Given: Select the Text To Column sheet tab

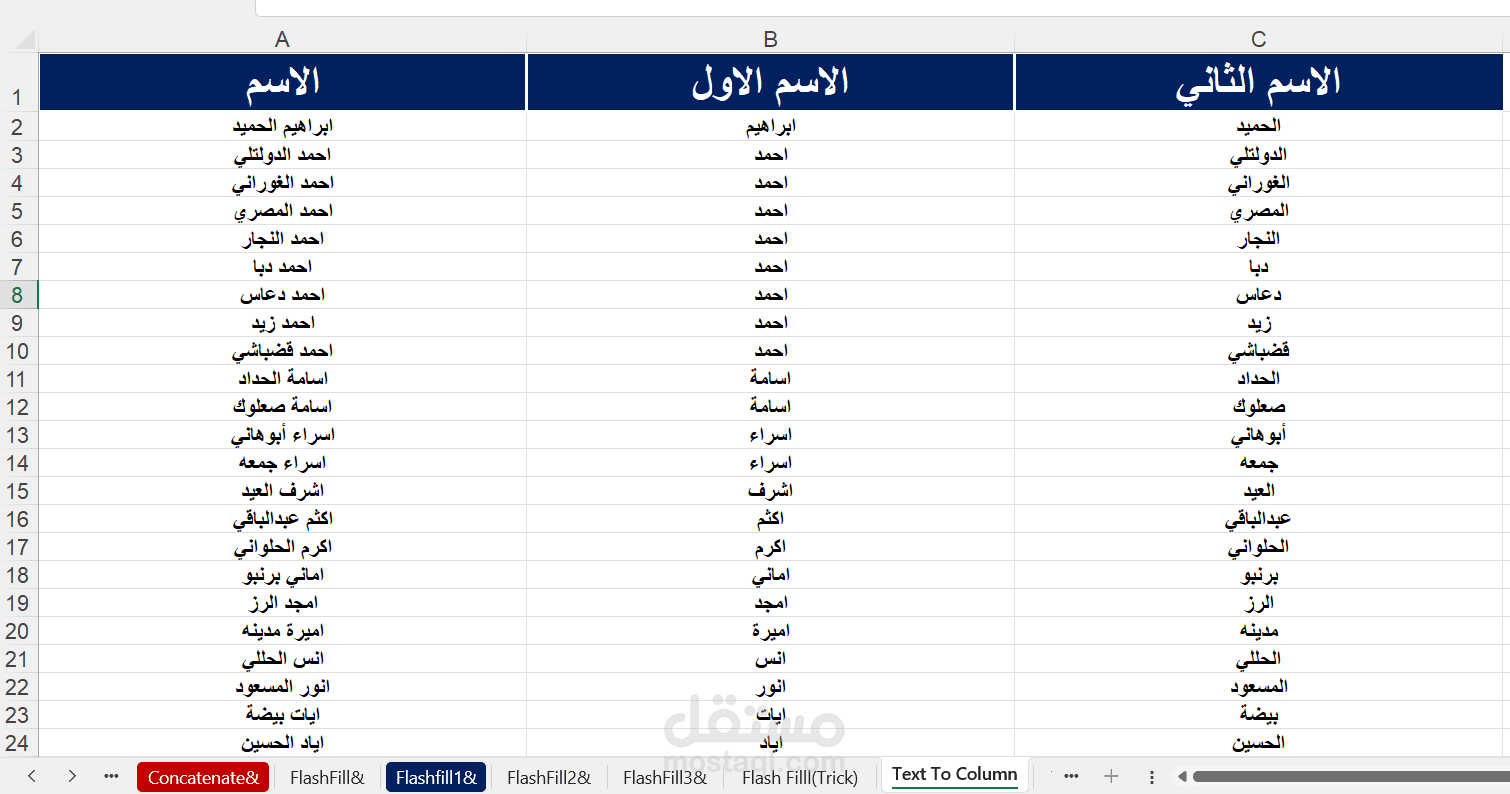Looking at the screenshot, I should (x=954, y=775).
